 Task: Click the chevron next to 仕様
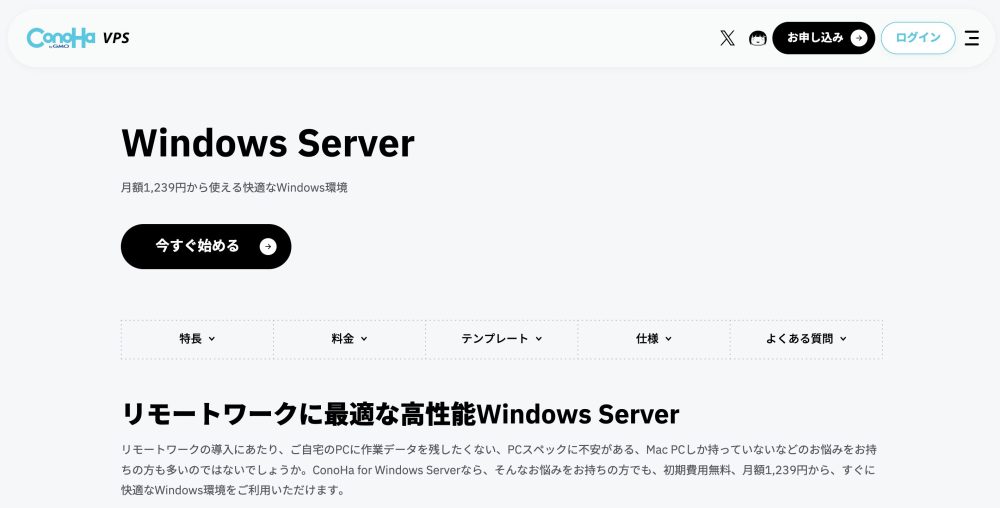[x=668, y=339]
